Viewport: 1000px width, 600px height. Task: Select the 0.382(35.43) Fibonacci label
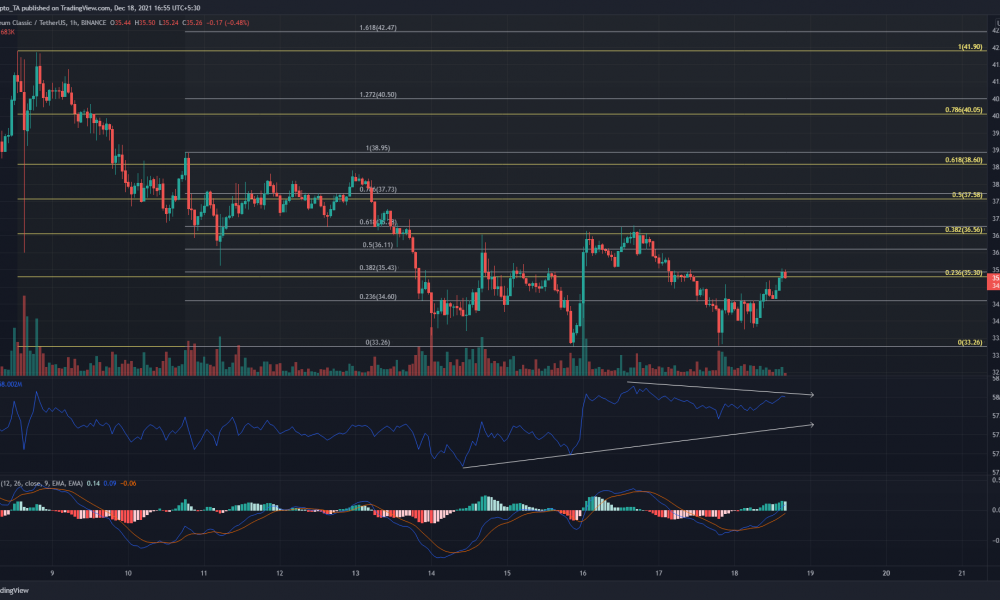coord(378,268)
